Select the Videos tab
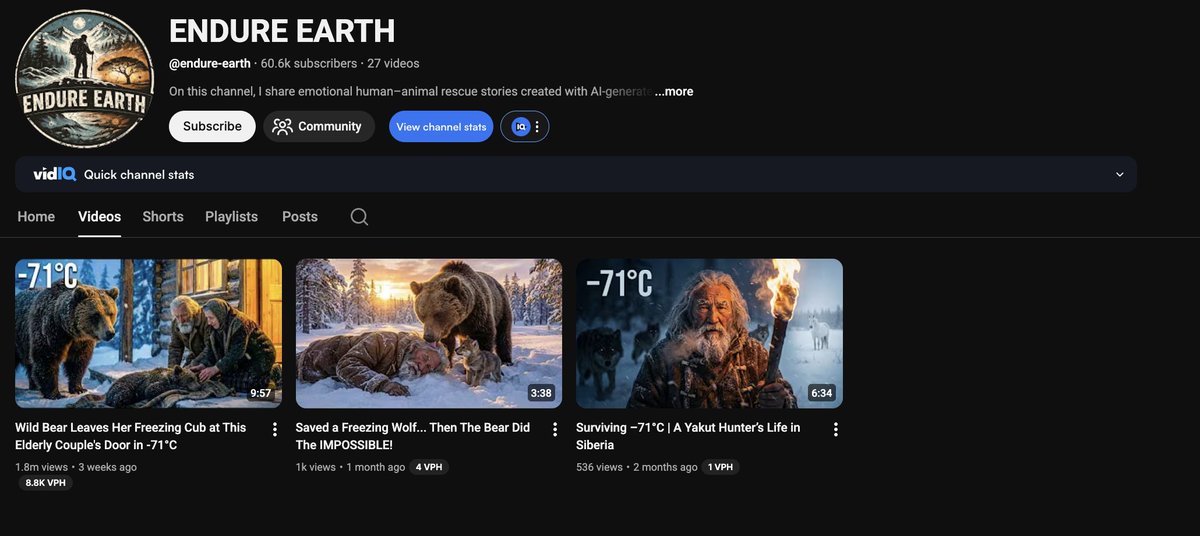 [x=99, y=217]
